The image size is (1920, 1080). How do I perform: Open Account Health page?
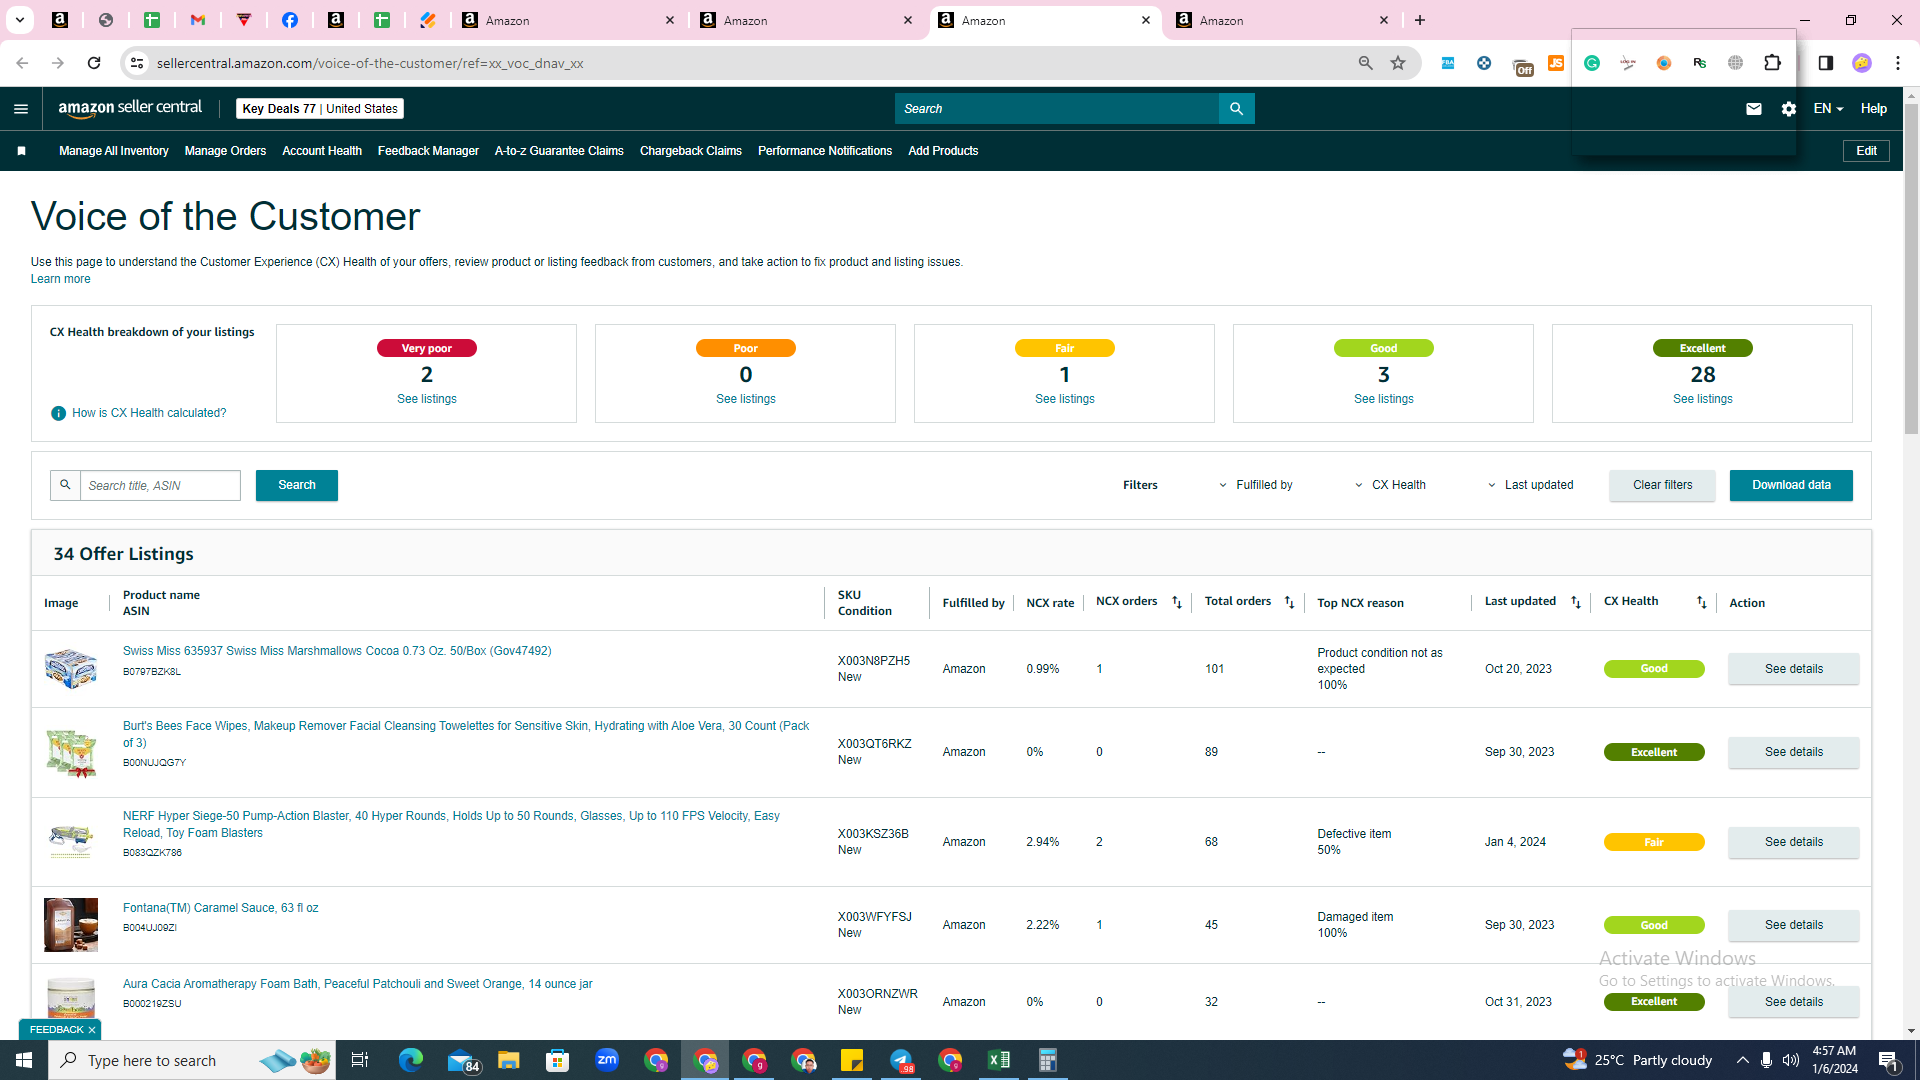click(x=322, y=151)
